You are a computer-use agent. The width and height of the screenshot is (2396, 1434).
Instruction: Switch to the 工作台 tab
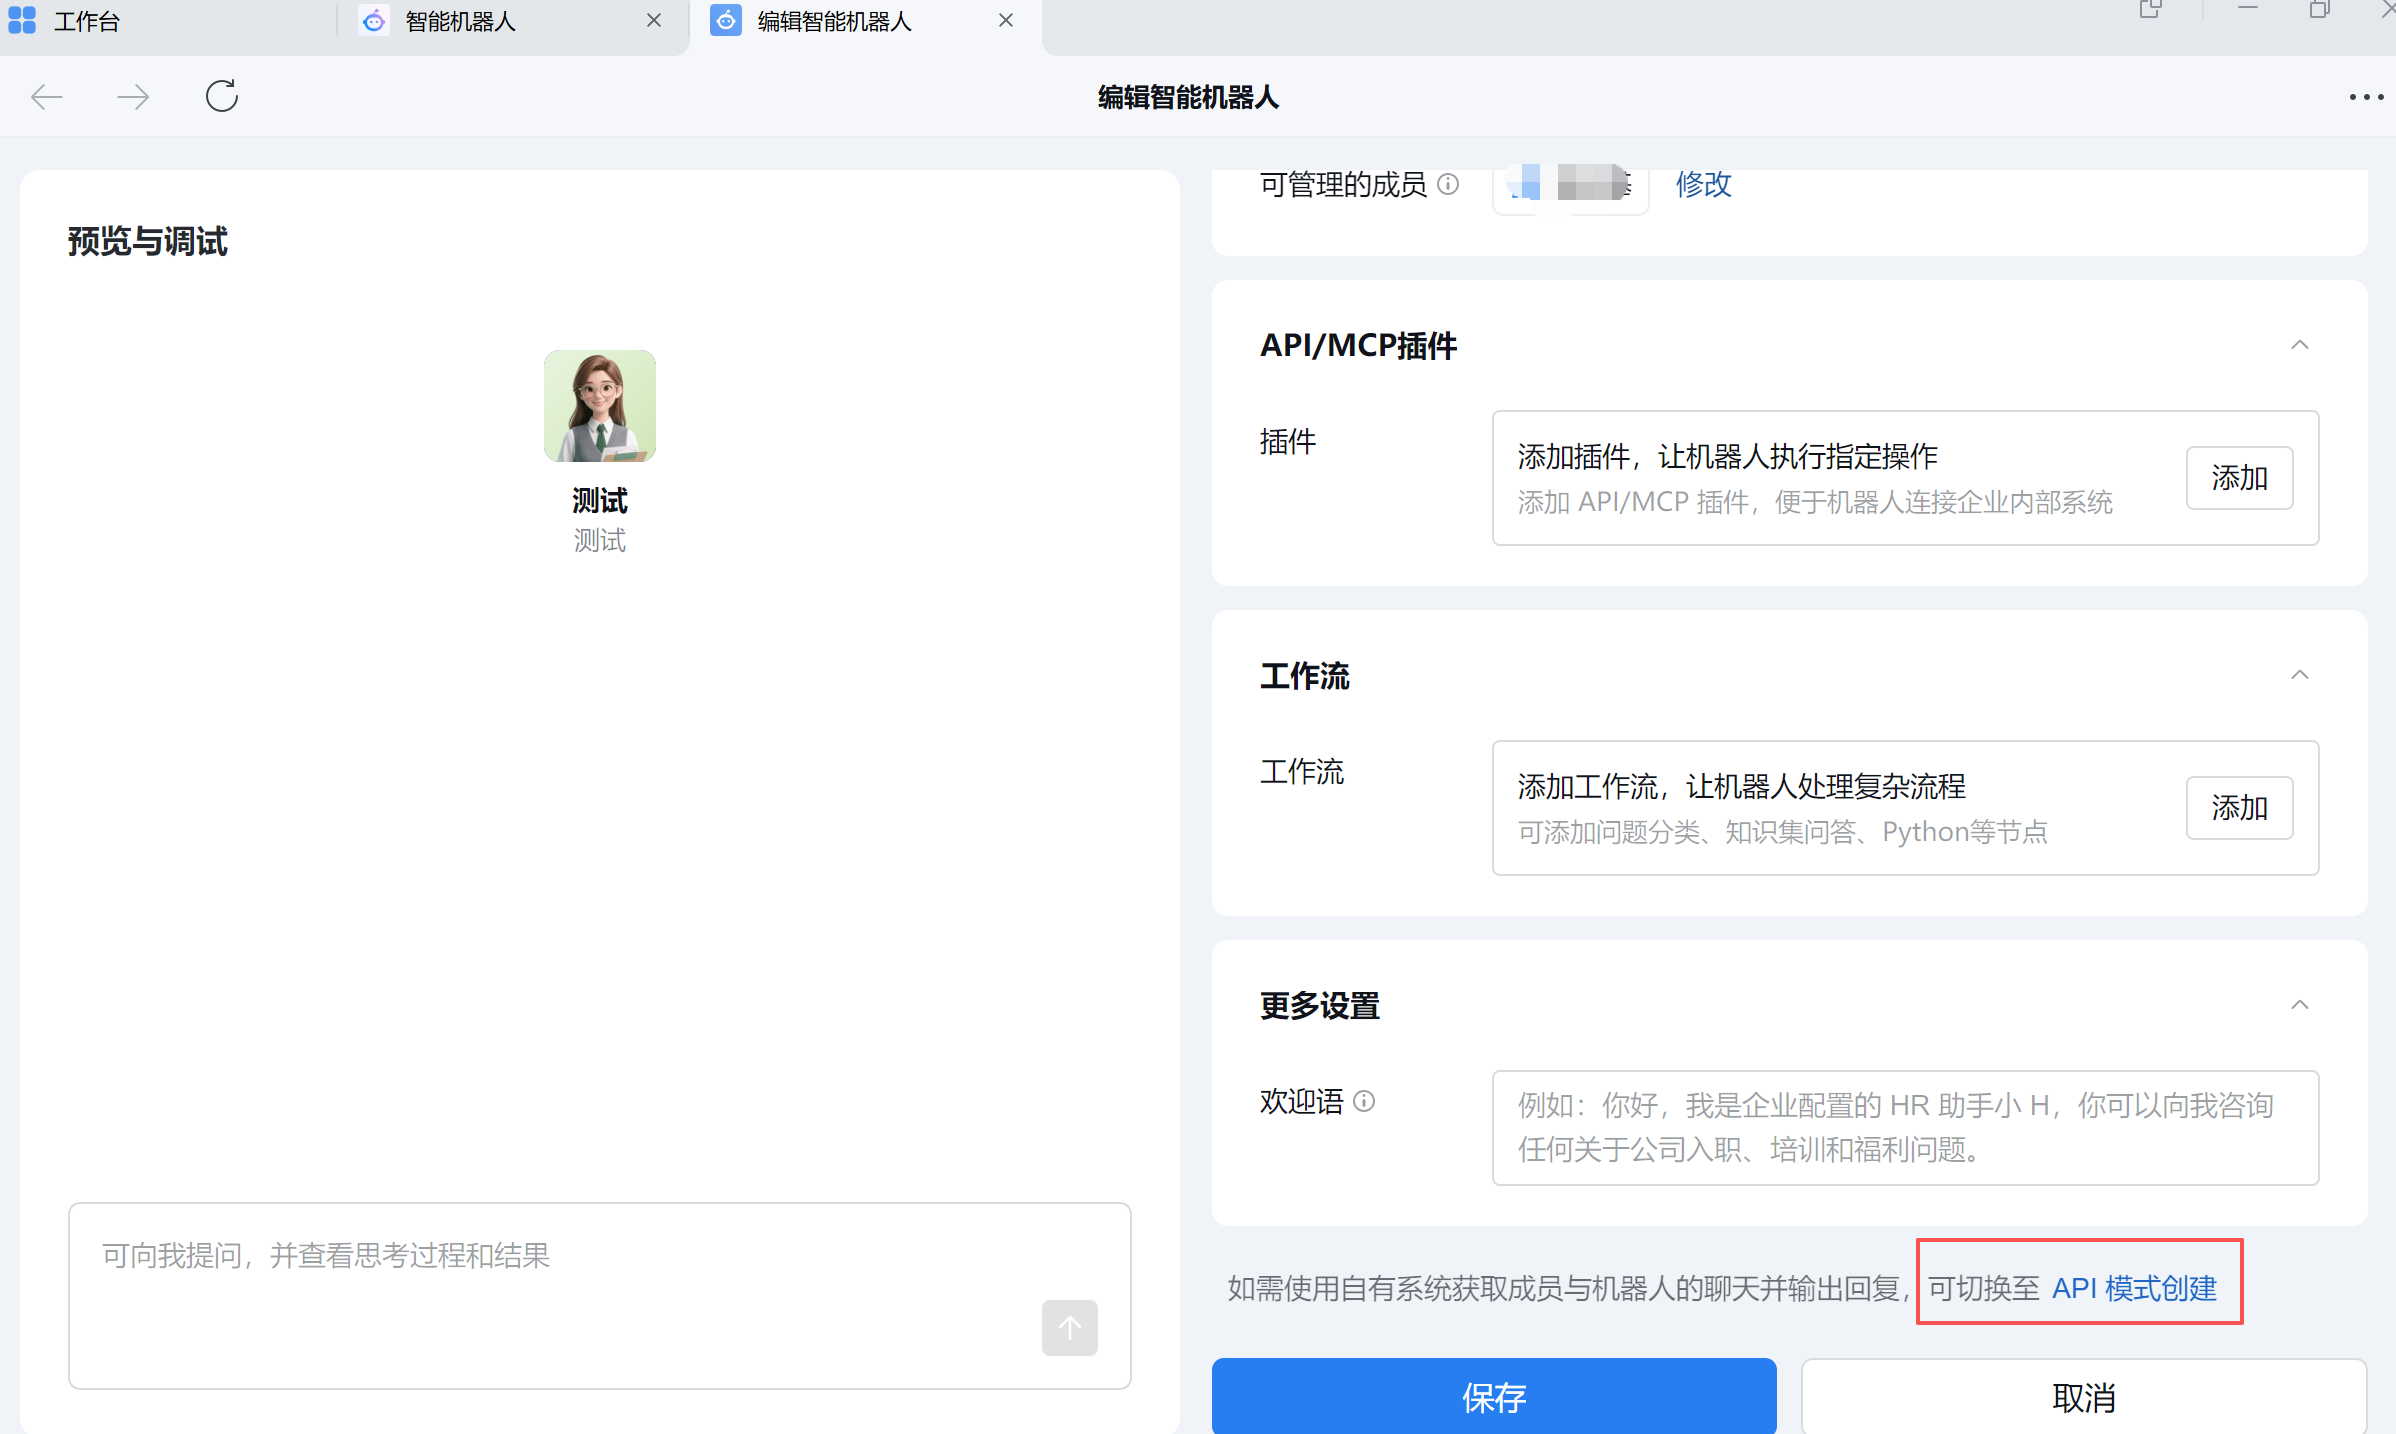(168, 21)
